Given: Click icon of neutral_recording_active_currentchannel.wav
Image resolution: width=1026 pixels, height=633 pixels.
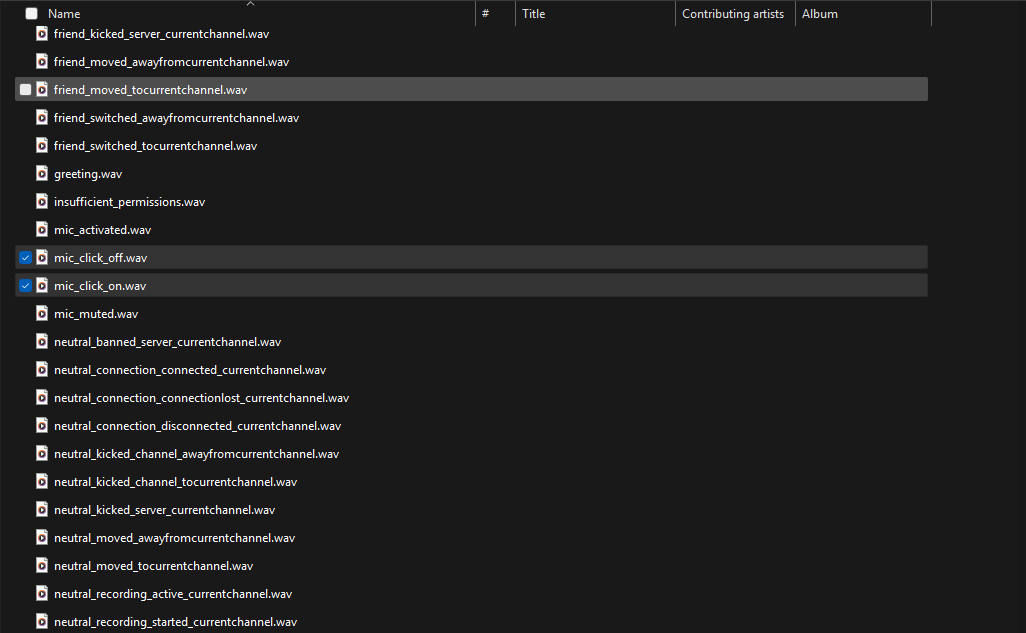Looking at the screenshot, I should pos(42,594).
